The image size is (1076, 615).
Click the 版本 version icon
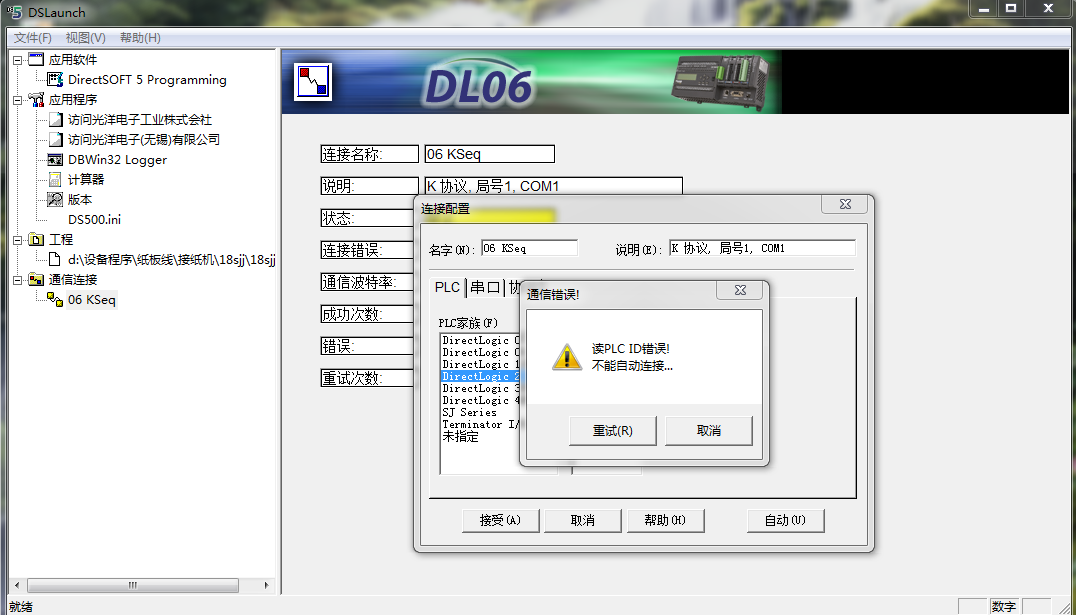tap(55, 200)
